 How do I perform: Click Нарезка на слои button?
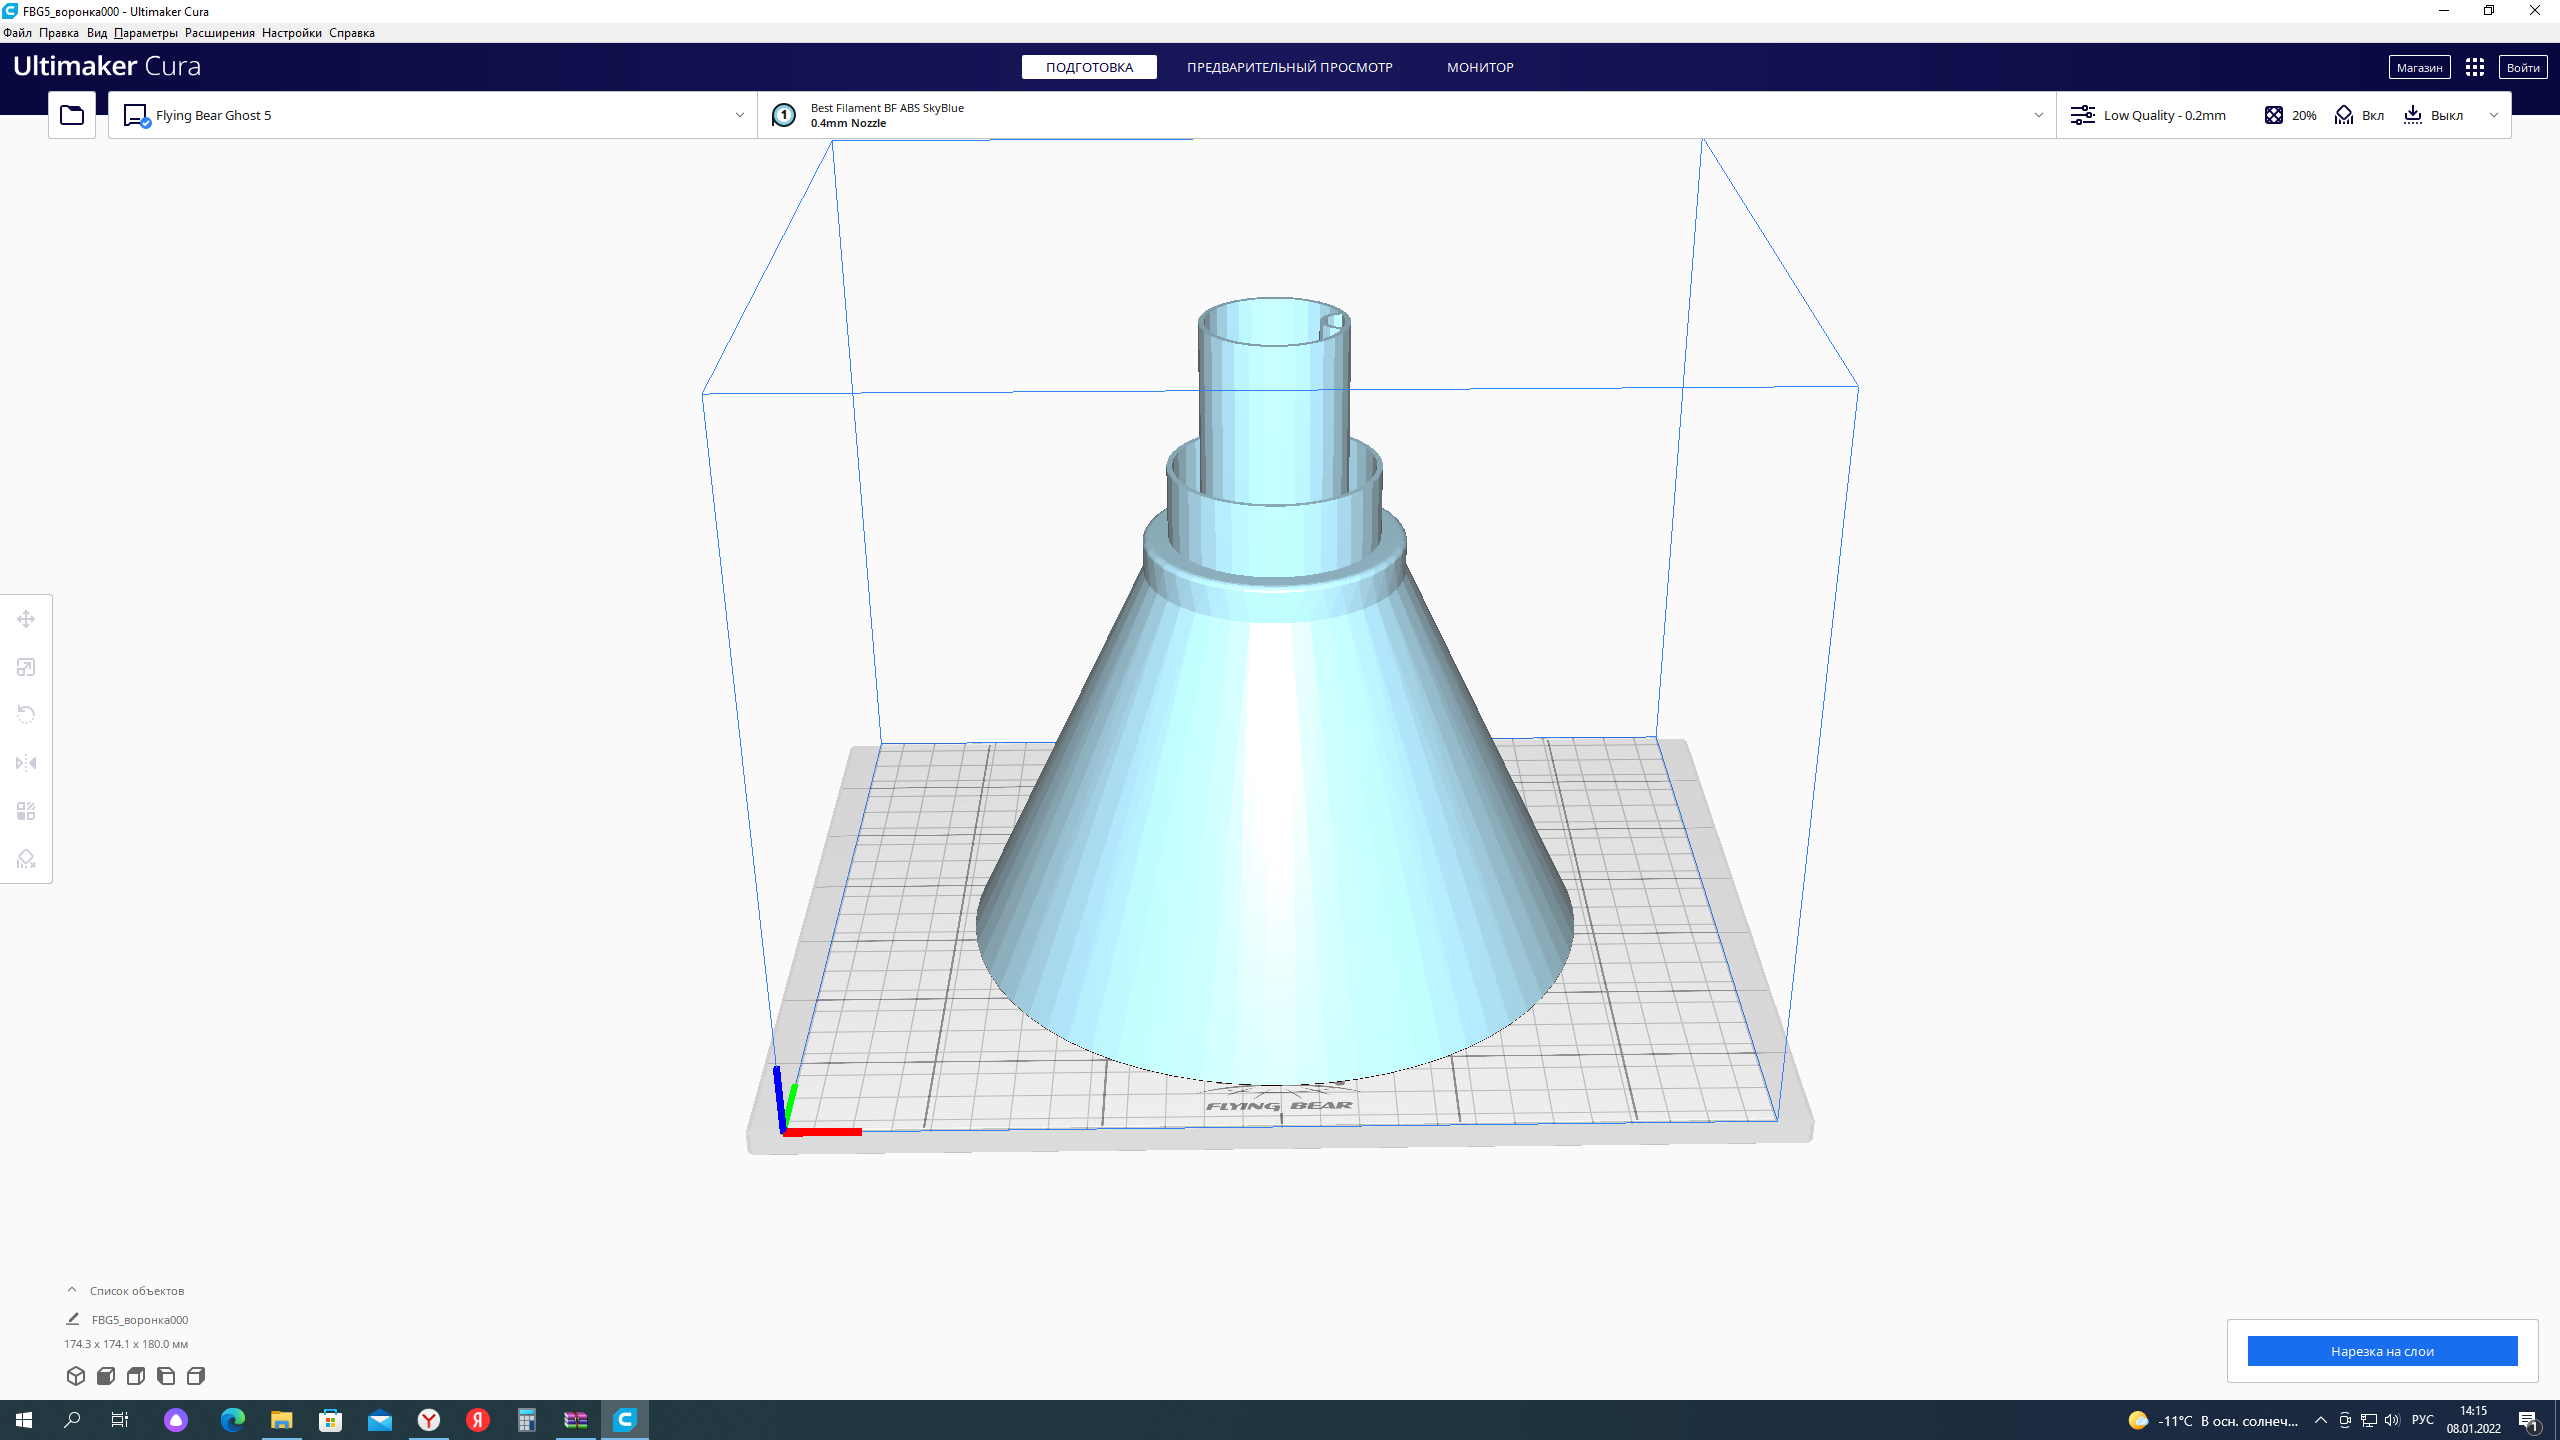pos(2382,1351)
